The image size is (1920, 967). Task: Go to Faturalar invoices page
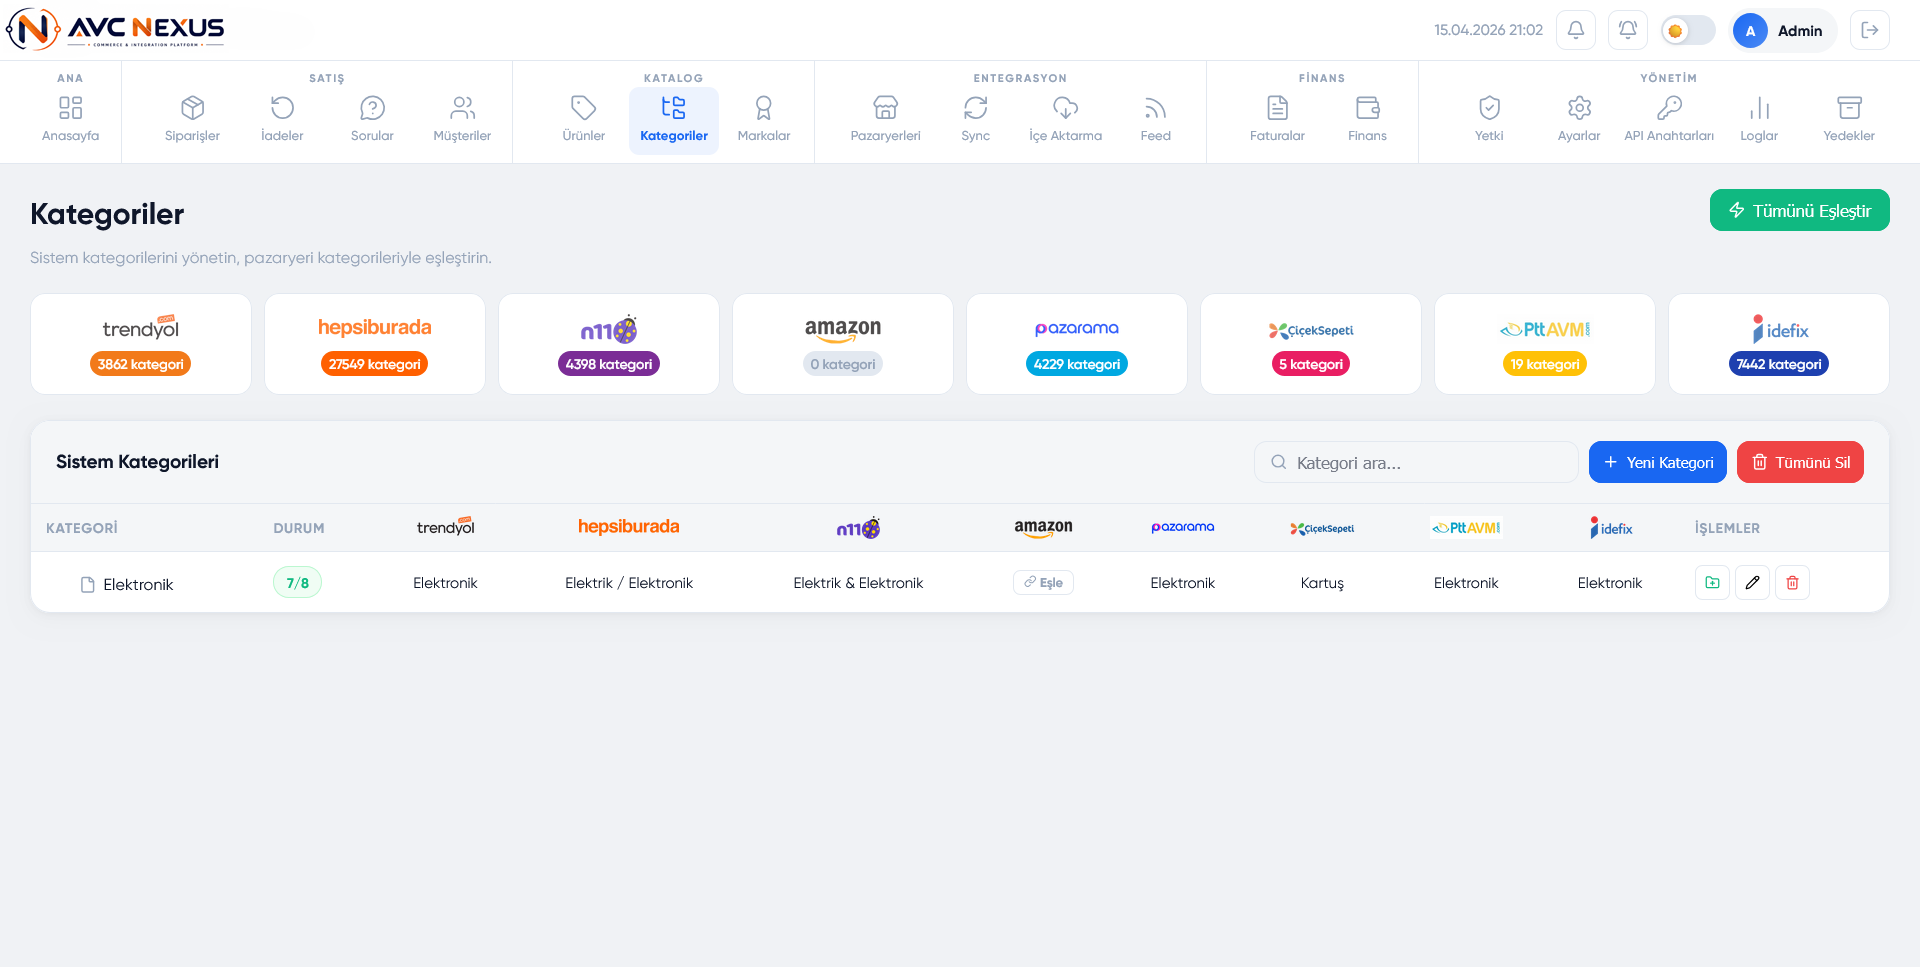coord(1278,120)
